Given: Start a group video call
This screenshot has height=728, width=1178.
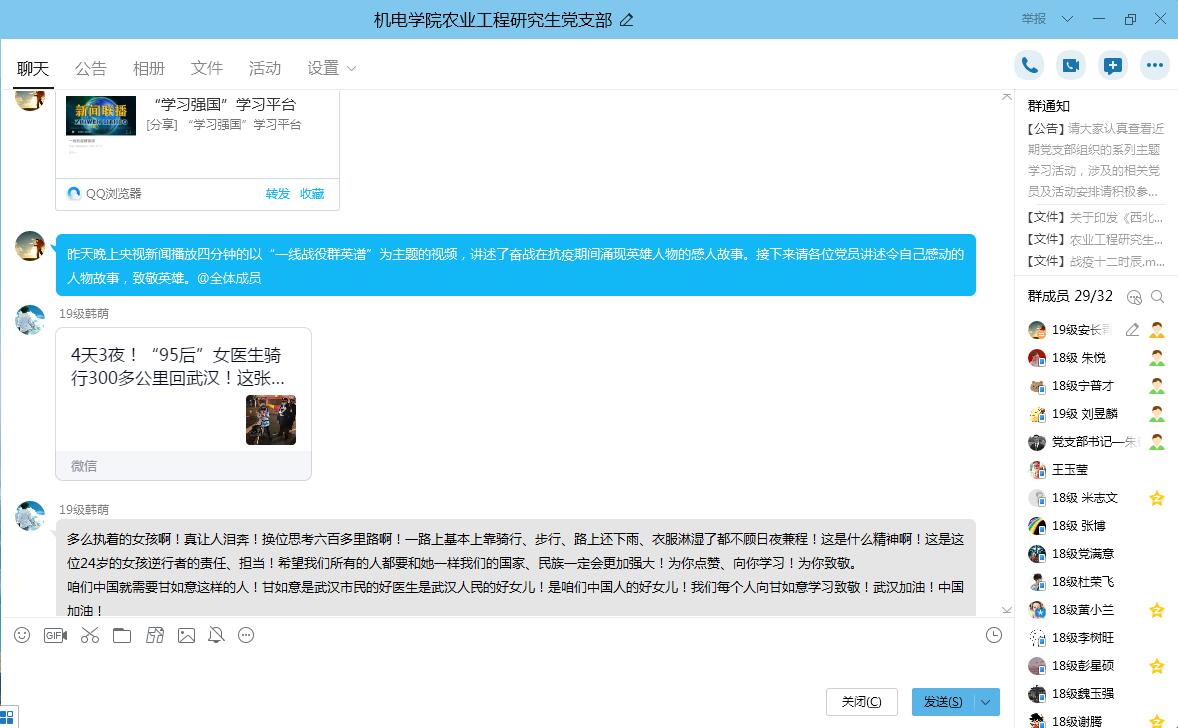Looking at the screenshot, I should [x=1070, y=66].
